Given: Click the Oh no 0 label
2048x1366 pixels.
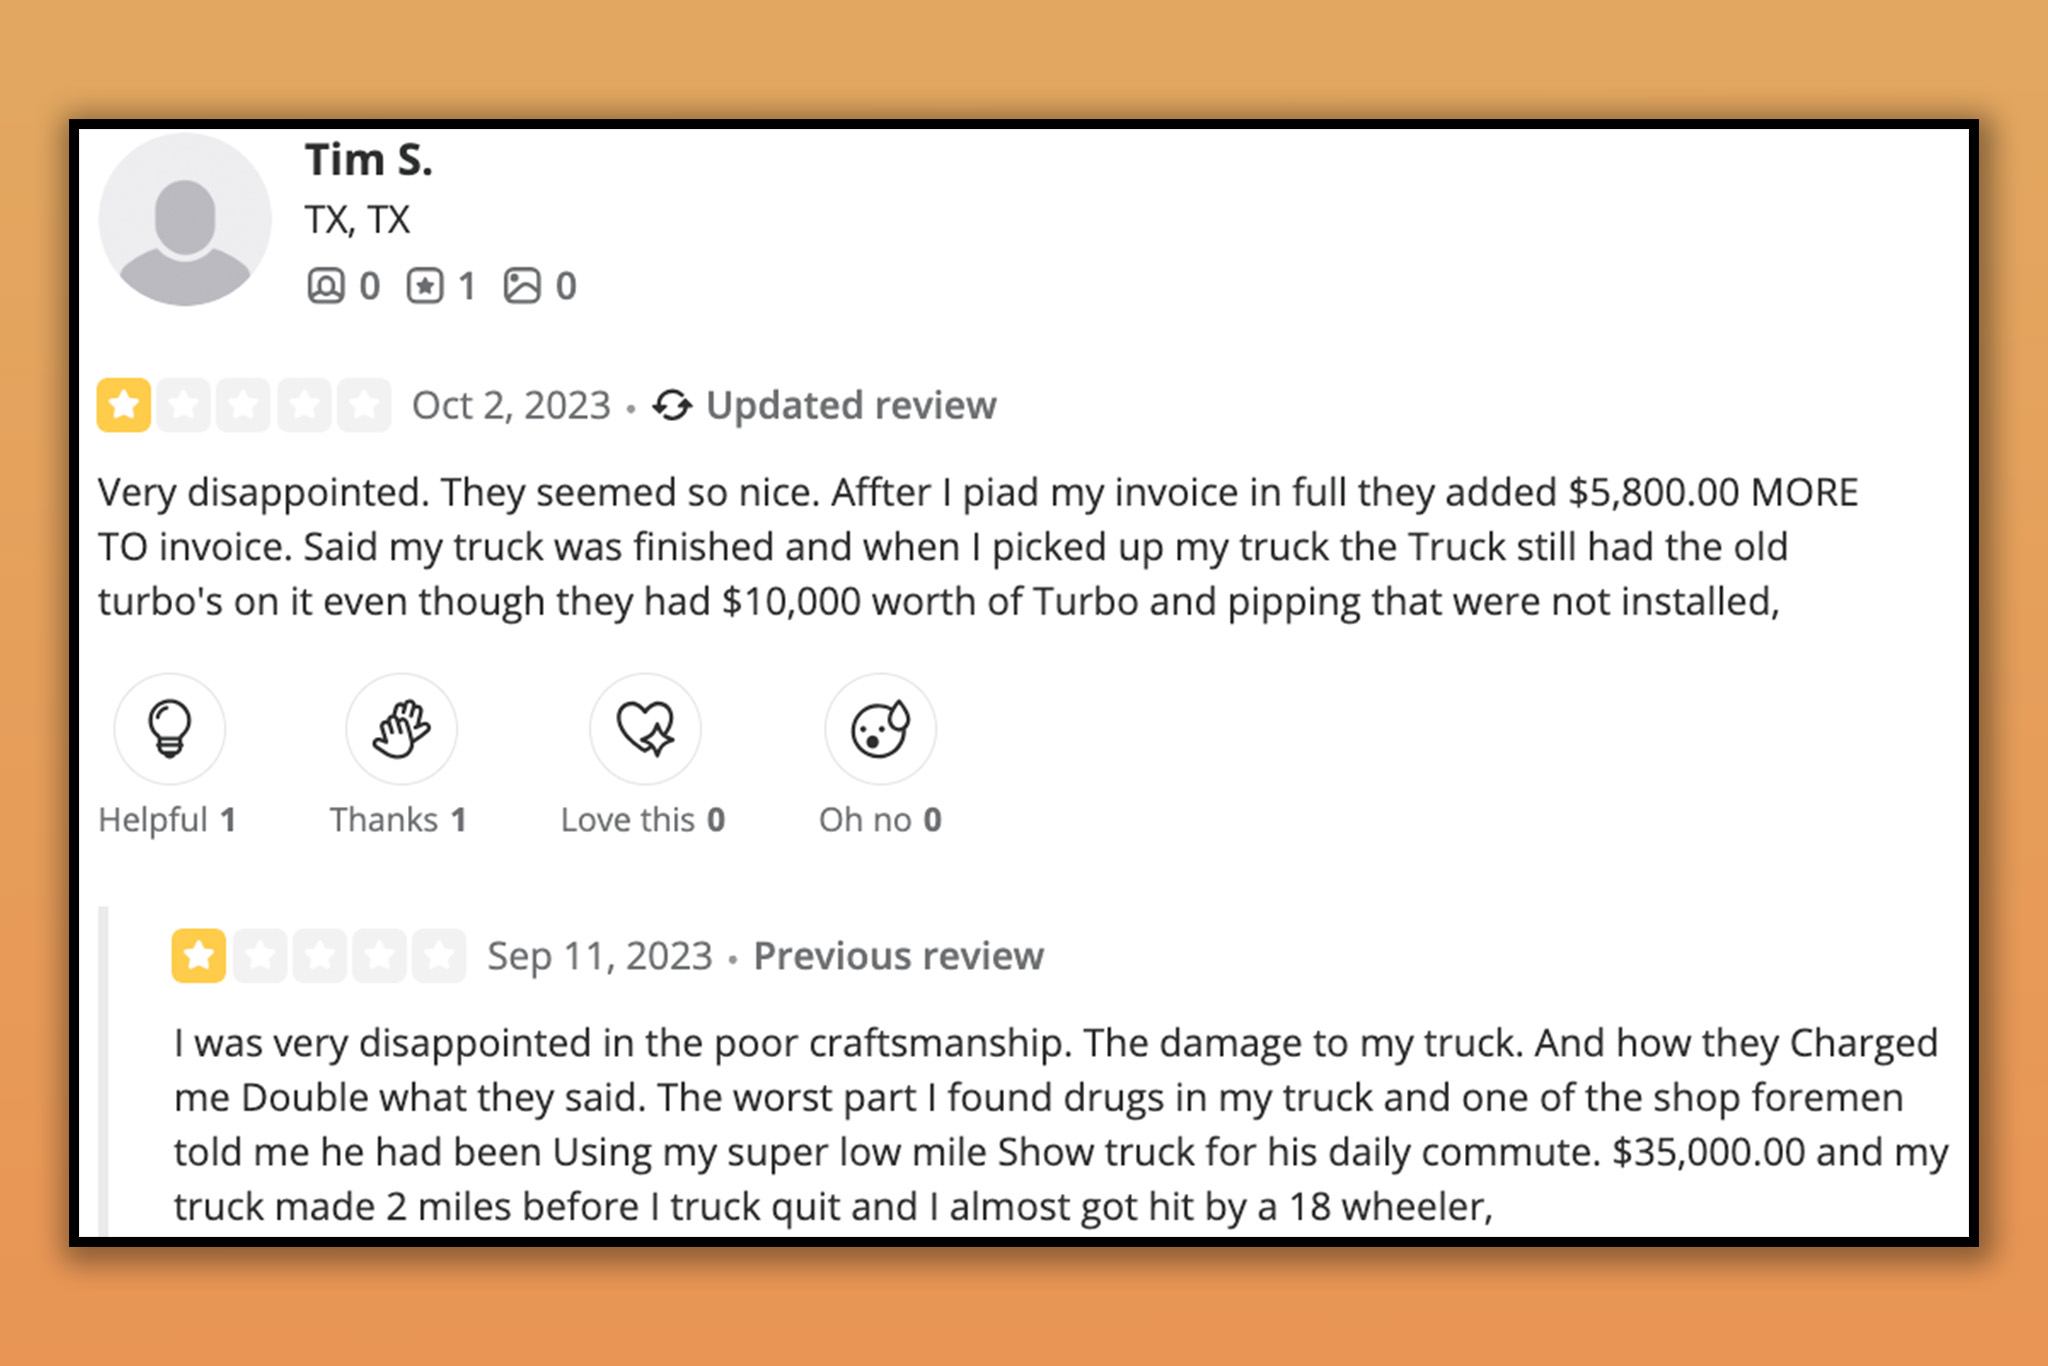Looking at the screenshot, I should [x=880, y=820].
